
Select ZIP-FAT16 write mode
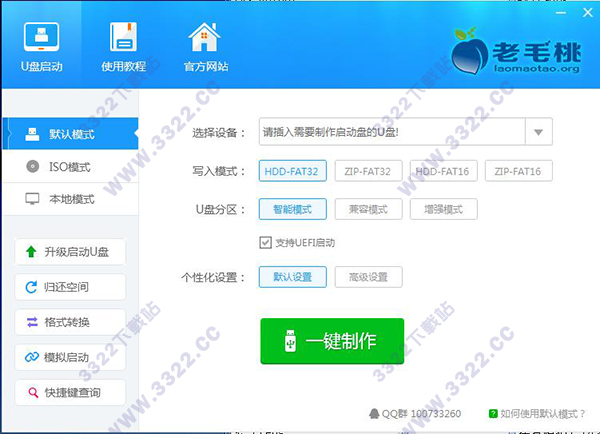tap(518, 171)
